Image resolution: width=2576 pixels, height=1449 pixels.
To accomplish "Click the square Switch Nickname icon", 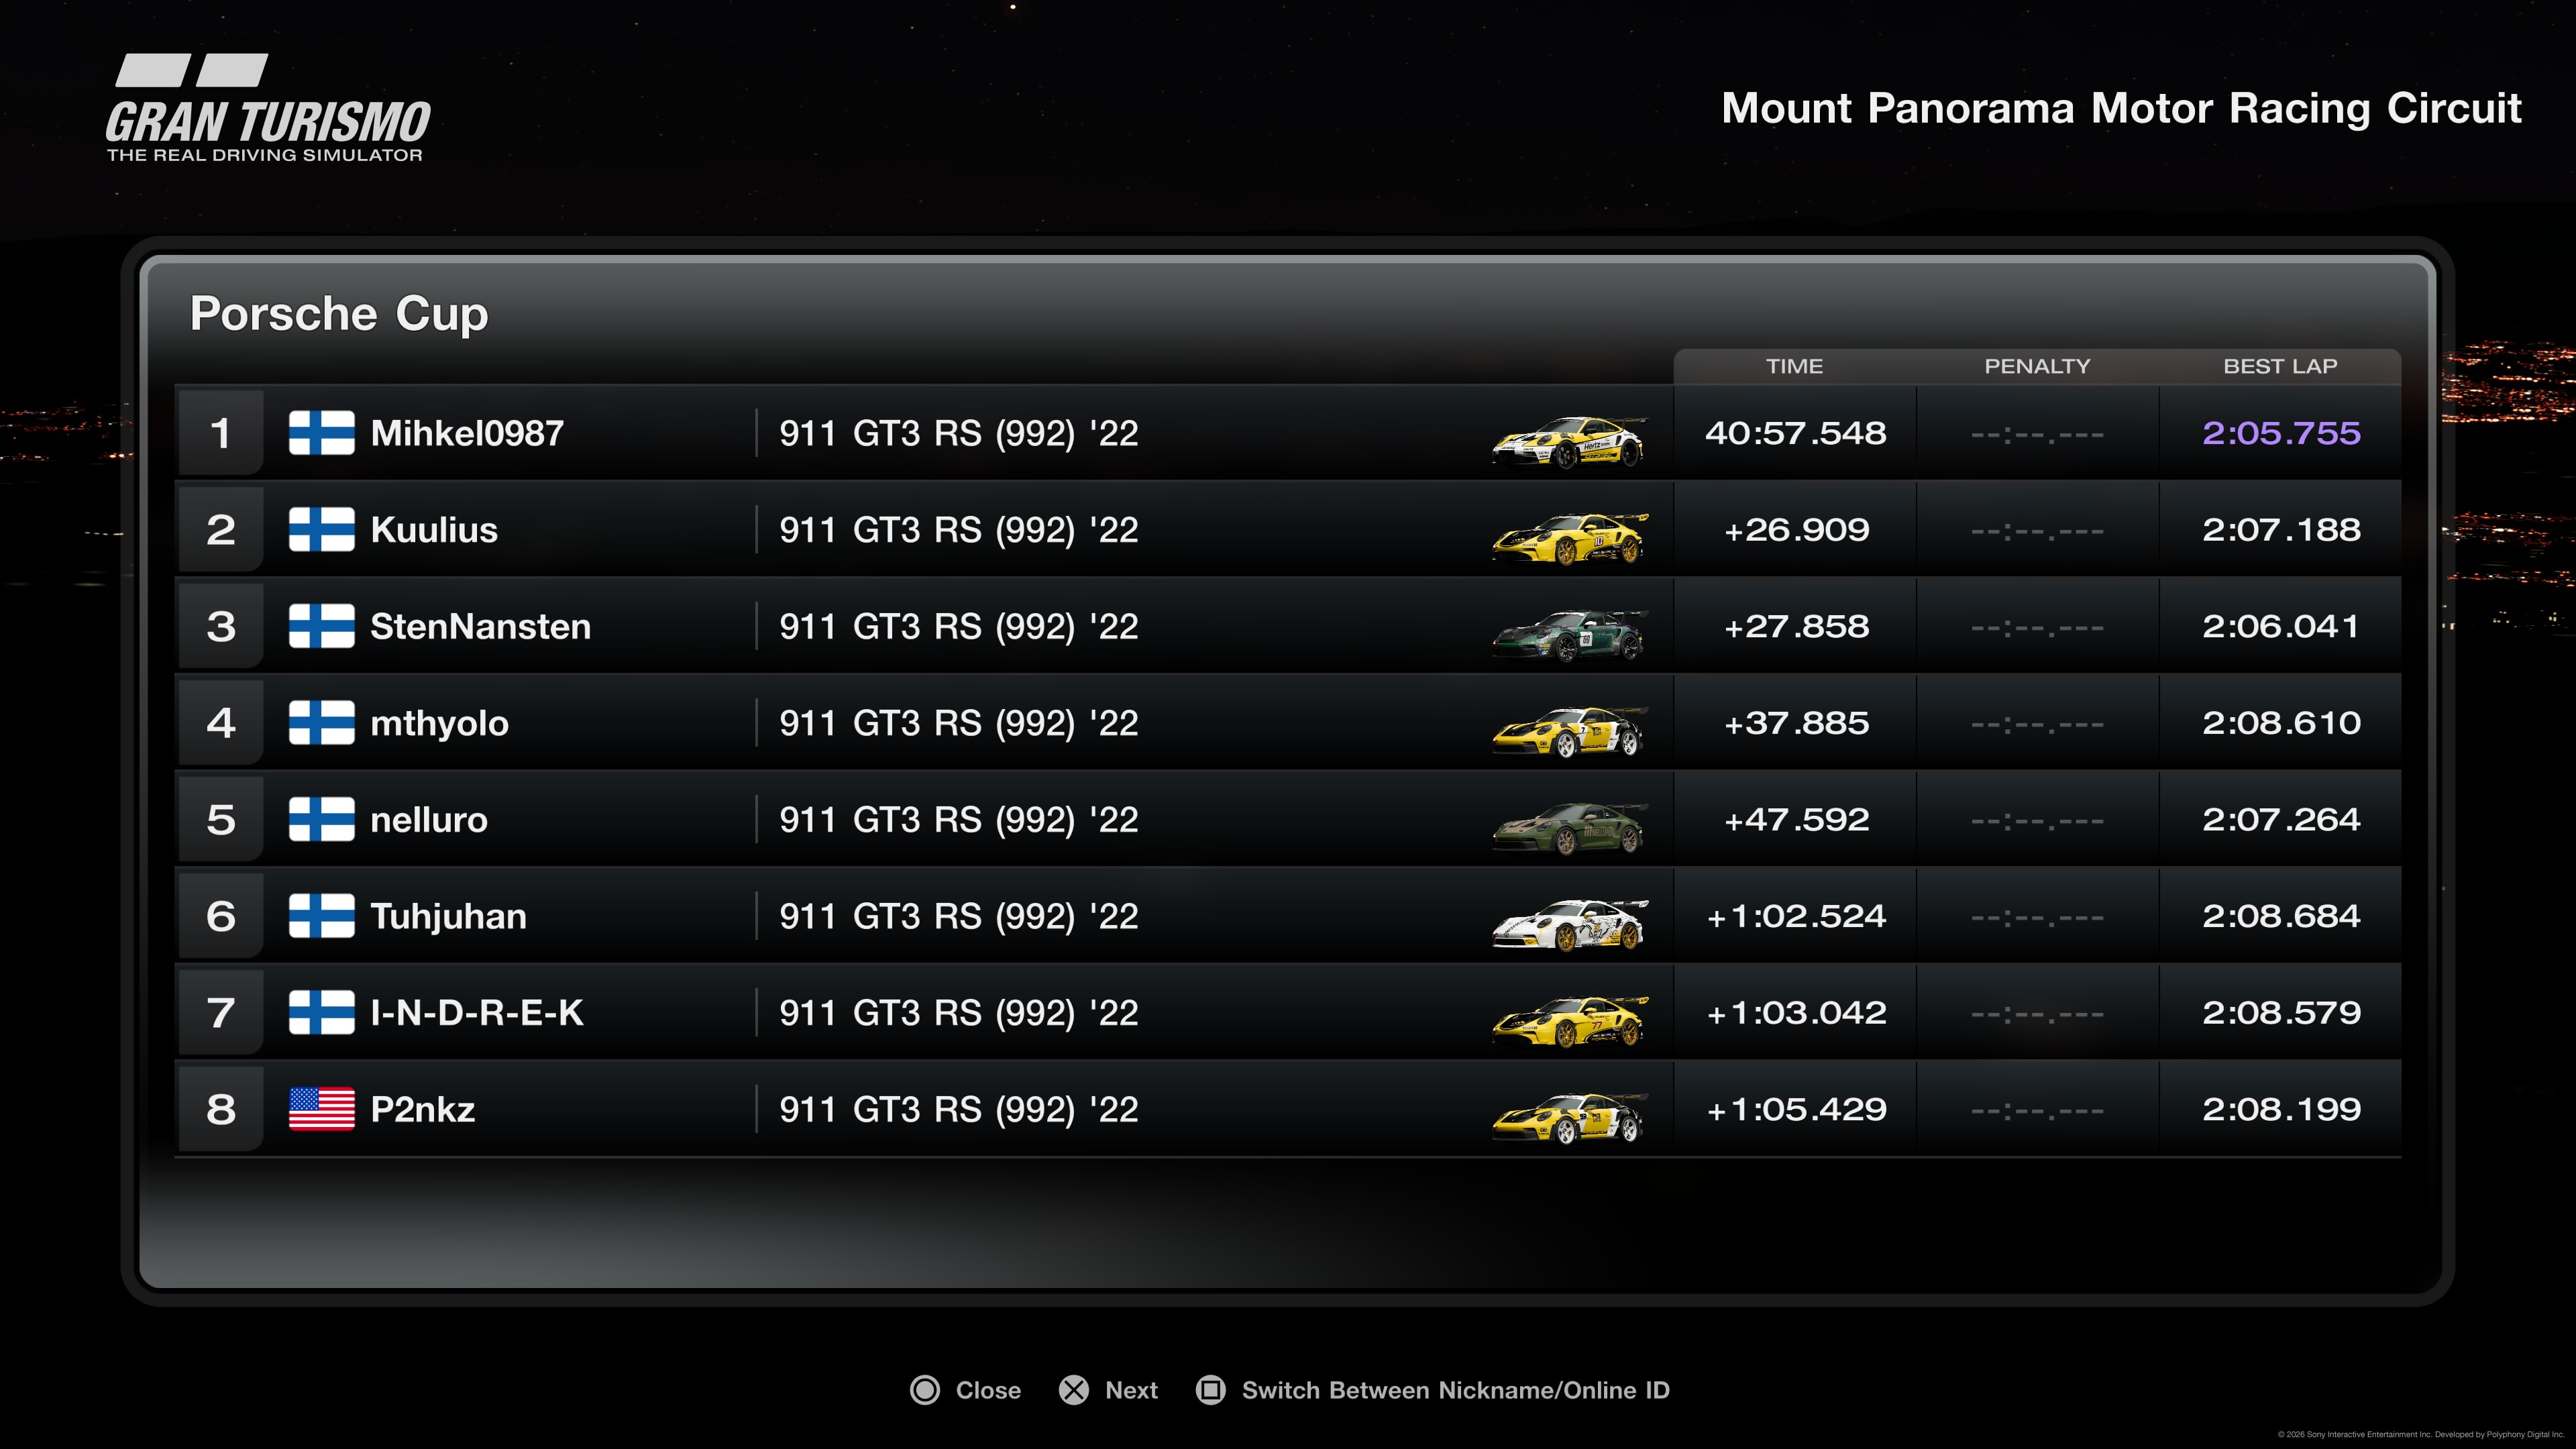I will (1210, 1390).
